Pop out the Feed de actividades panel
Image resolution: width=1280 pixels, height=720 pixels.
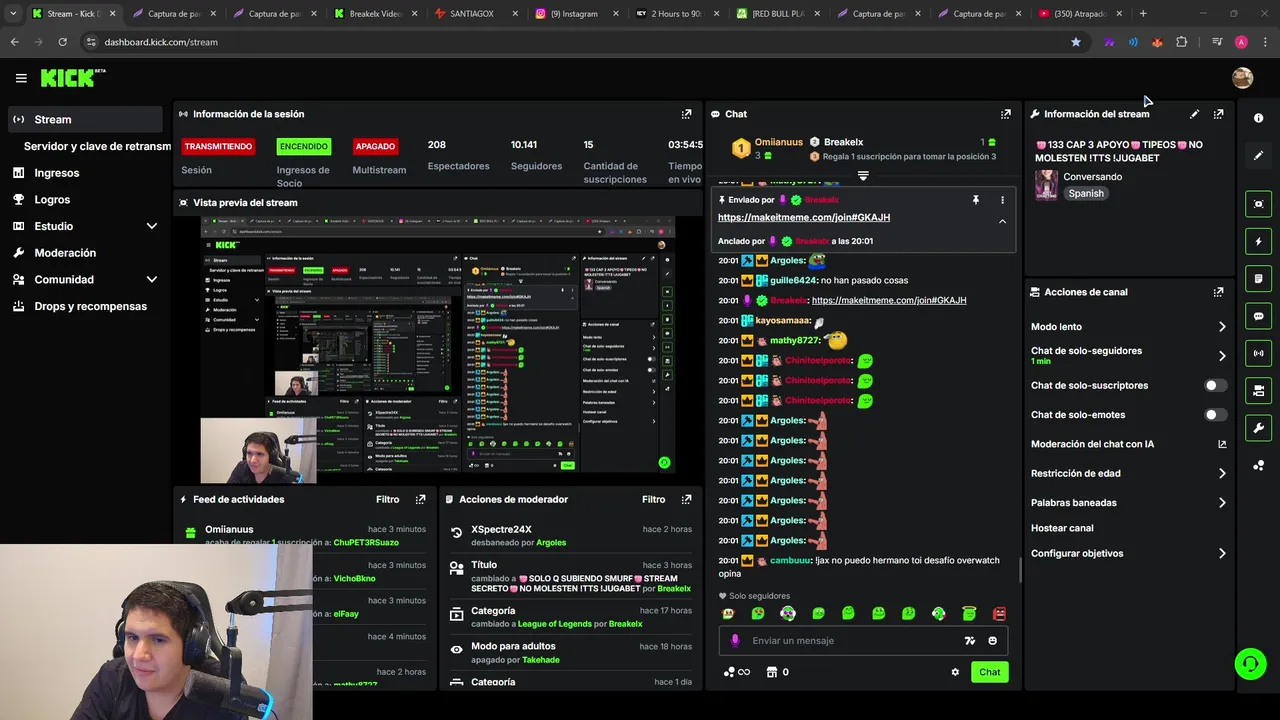pos(420,499)
